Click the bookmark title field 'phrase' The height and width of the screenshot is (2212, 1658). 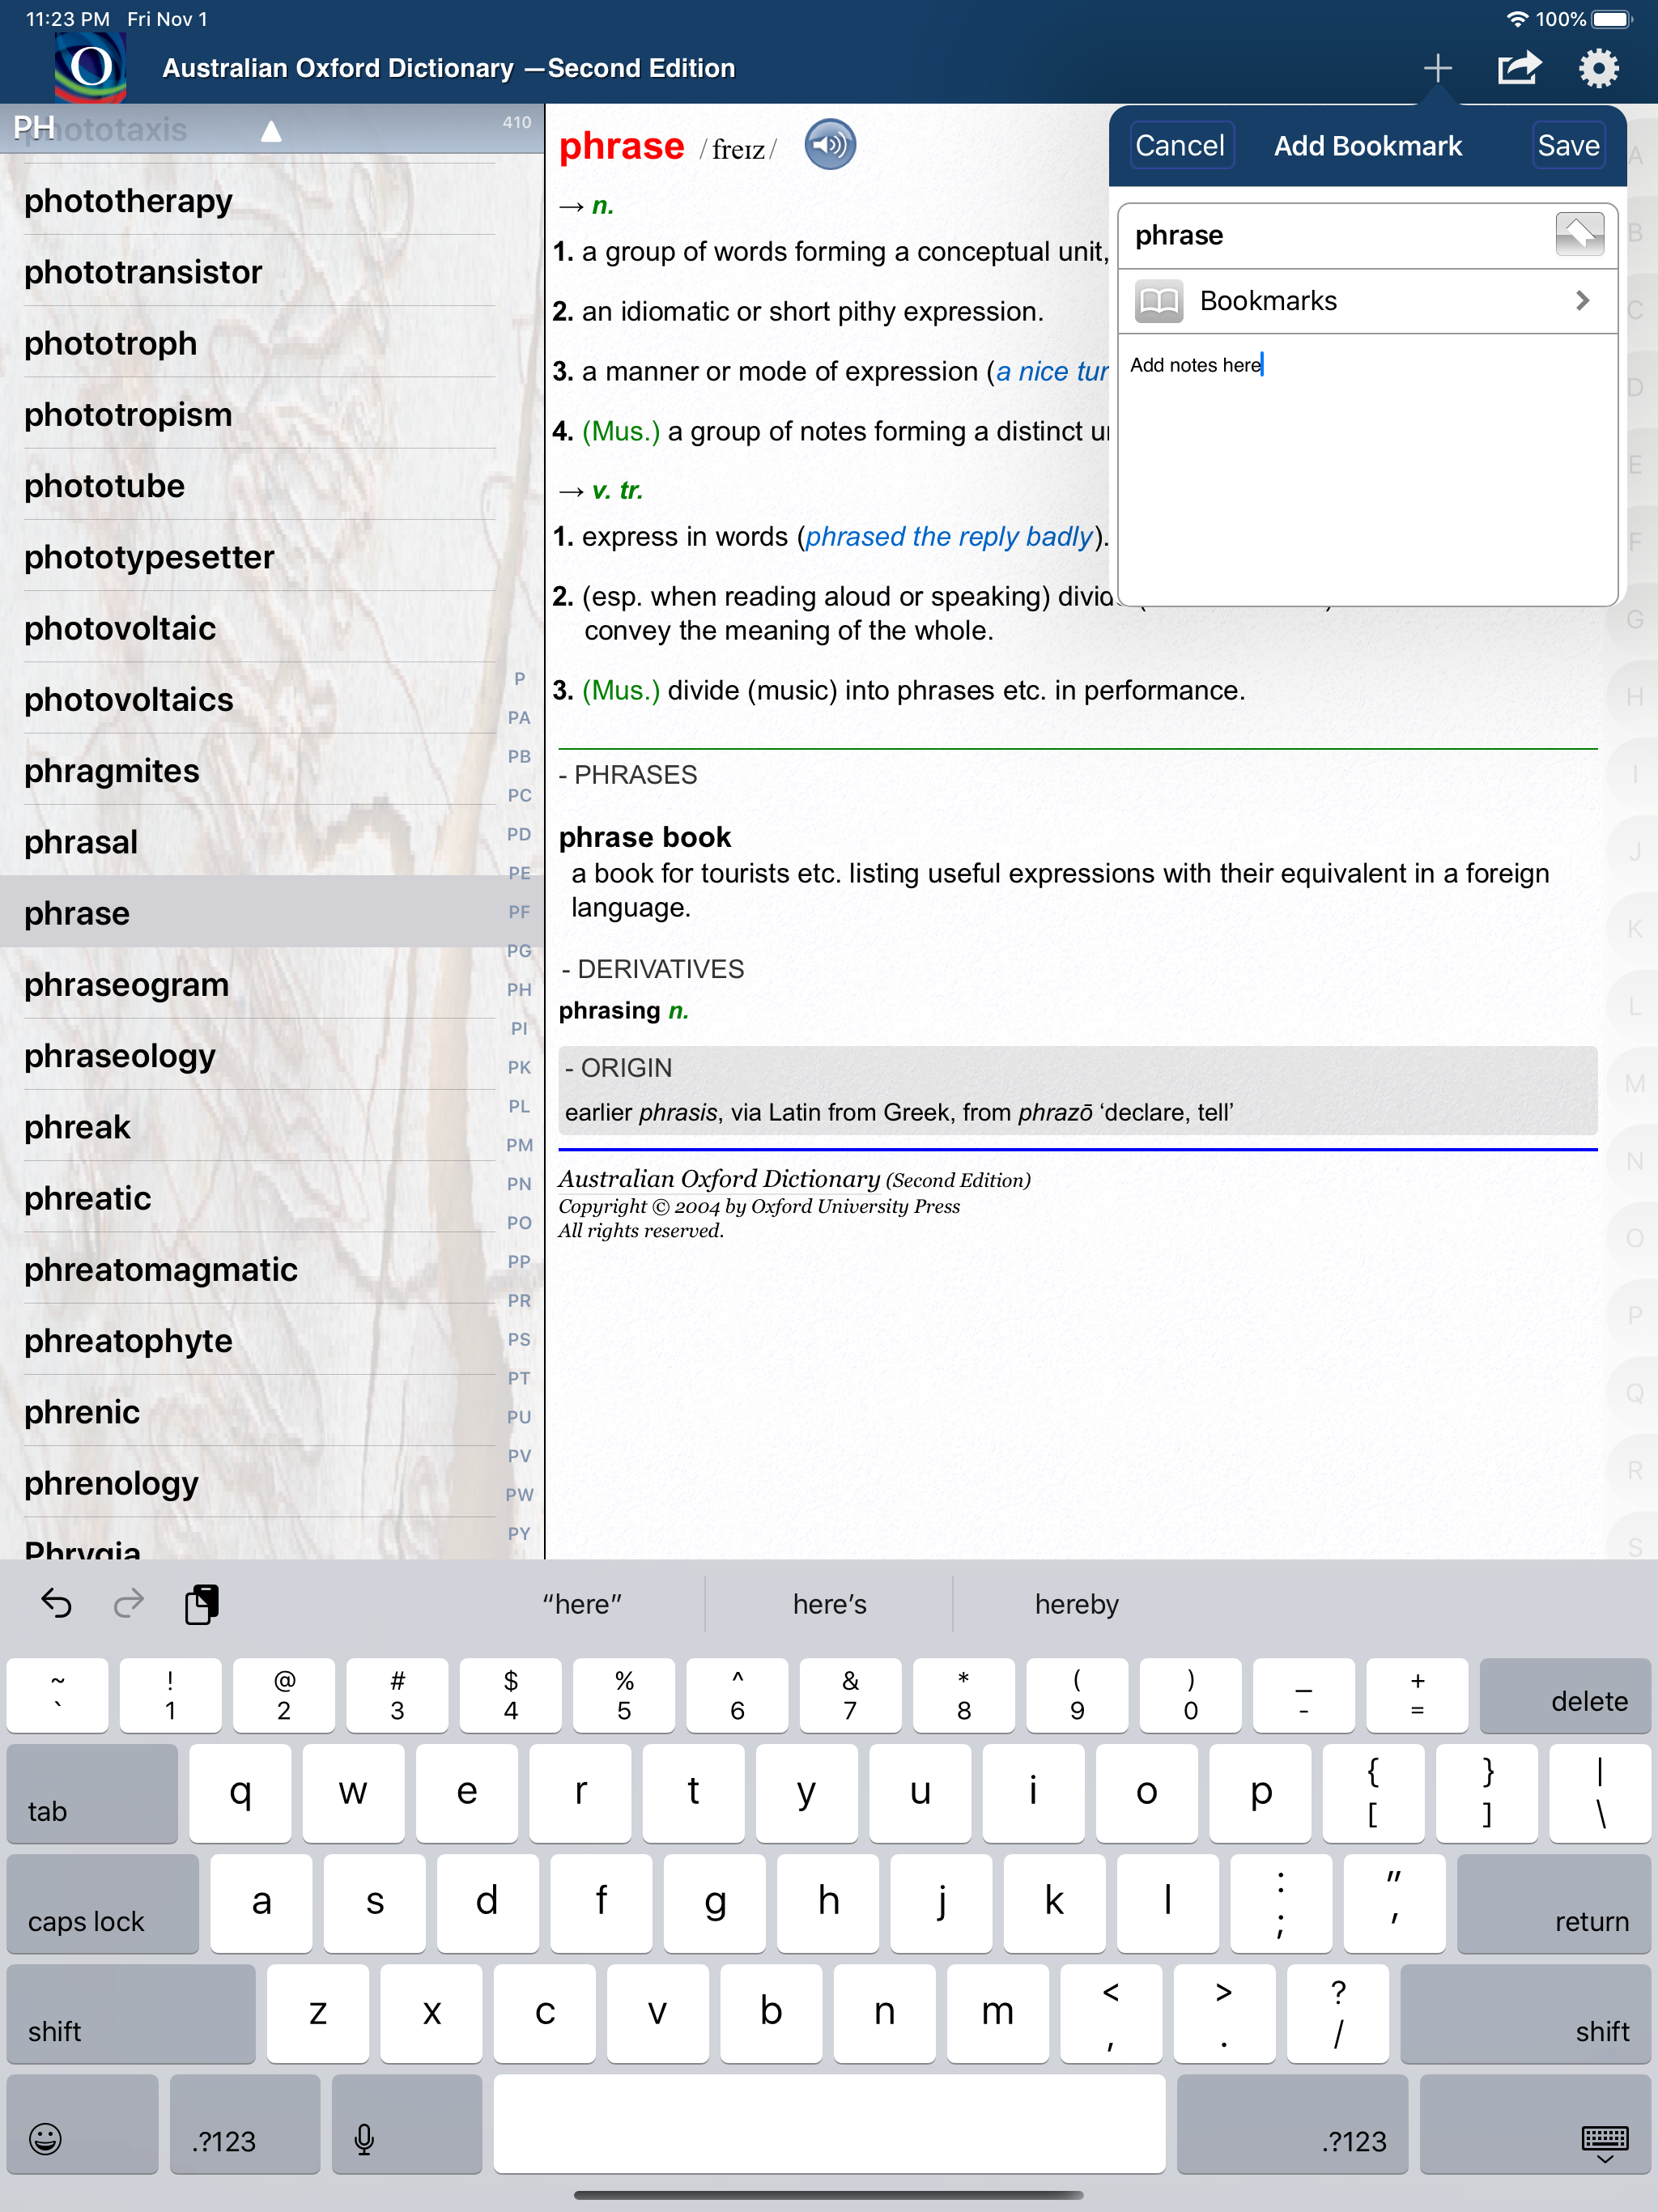click(1335, 235)
